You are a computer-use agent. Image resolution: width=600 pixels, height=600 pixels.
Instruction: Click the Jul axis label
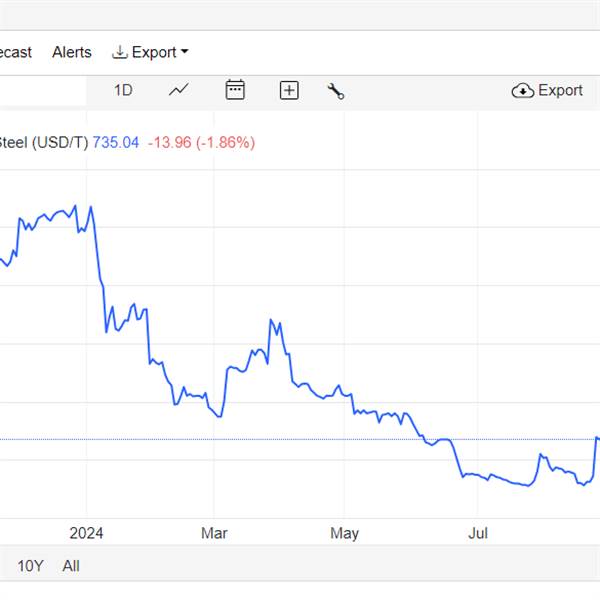[478, 533]
